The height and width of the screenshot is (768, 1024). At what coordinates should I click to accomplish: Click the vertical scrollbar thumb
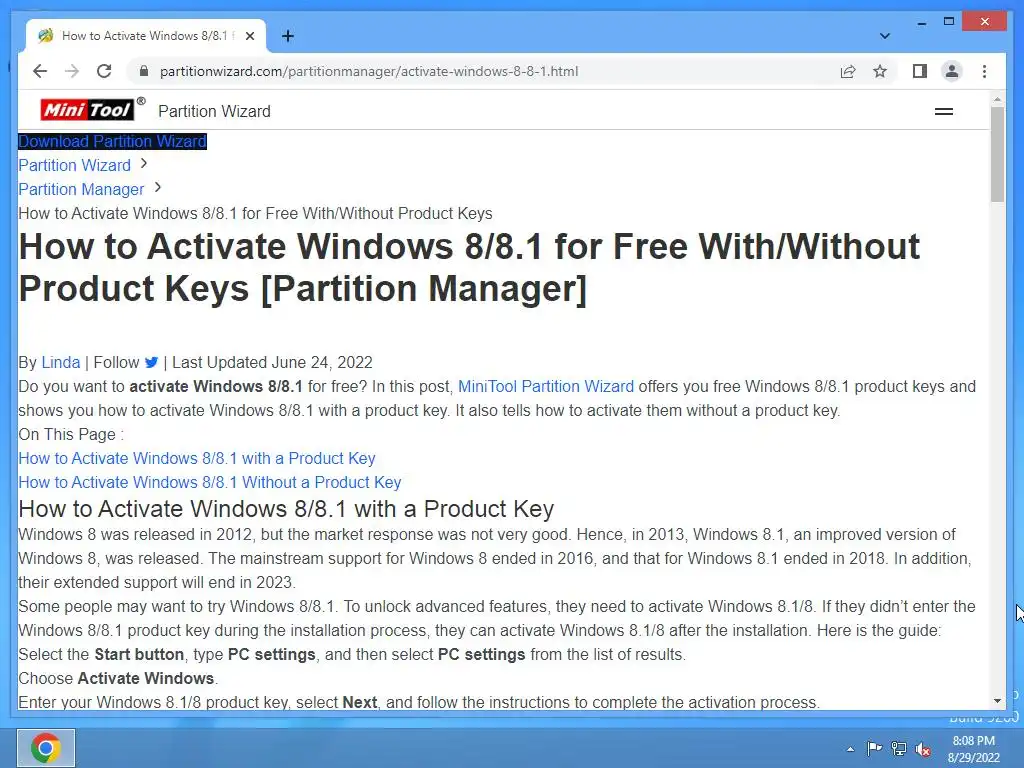pos(997,154)
